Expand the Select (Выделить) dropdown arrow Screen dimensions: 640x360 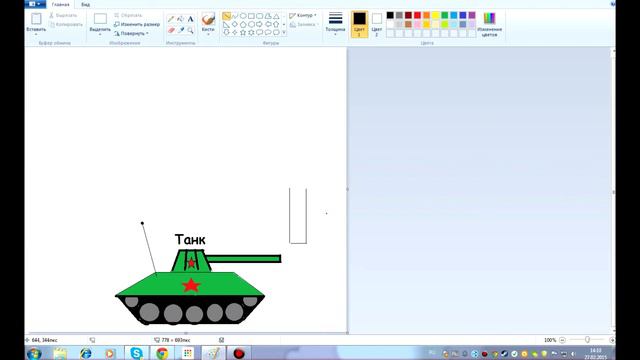point(100,34)
